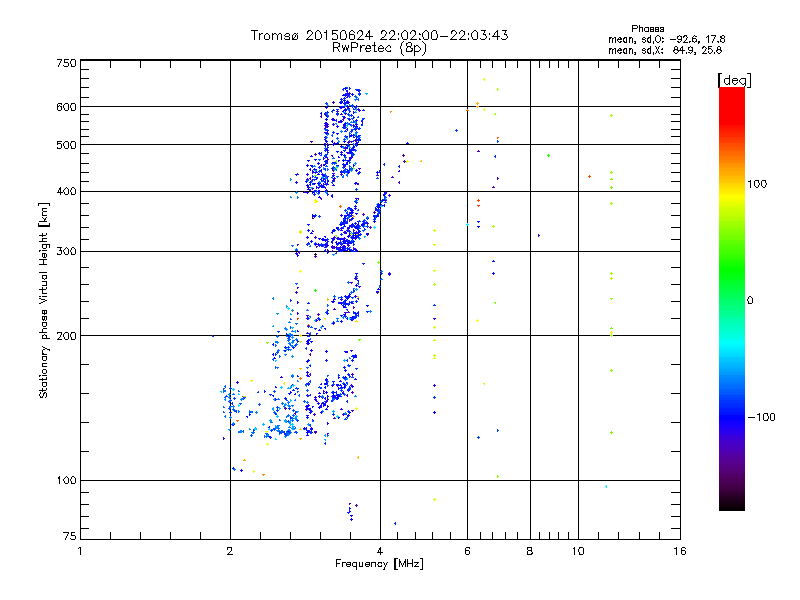
Task: Select the 'mean, sd,O: -92.6, 17.8' line
Action: coord(666,39)
